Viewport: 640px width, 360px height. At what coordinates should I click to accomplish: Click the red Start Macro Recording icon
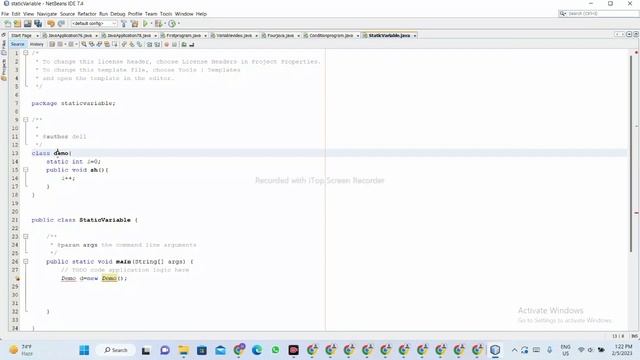pos(167,44)
